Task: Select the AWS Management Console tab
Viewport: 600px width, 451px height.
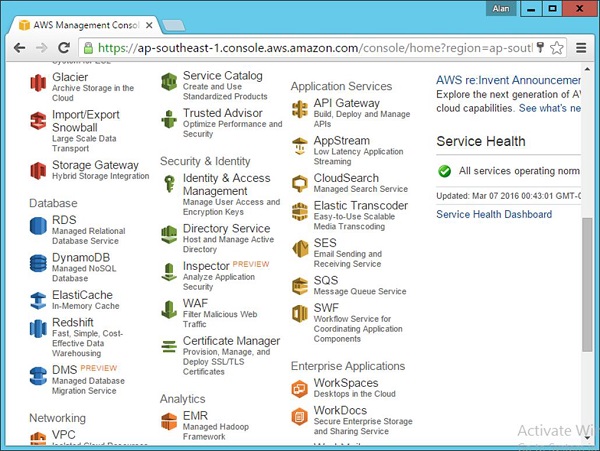Action: 85,25
